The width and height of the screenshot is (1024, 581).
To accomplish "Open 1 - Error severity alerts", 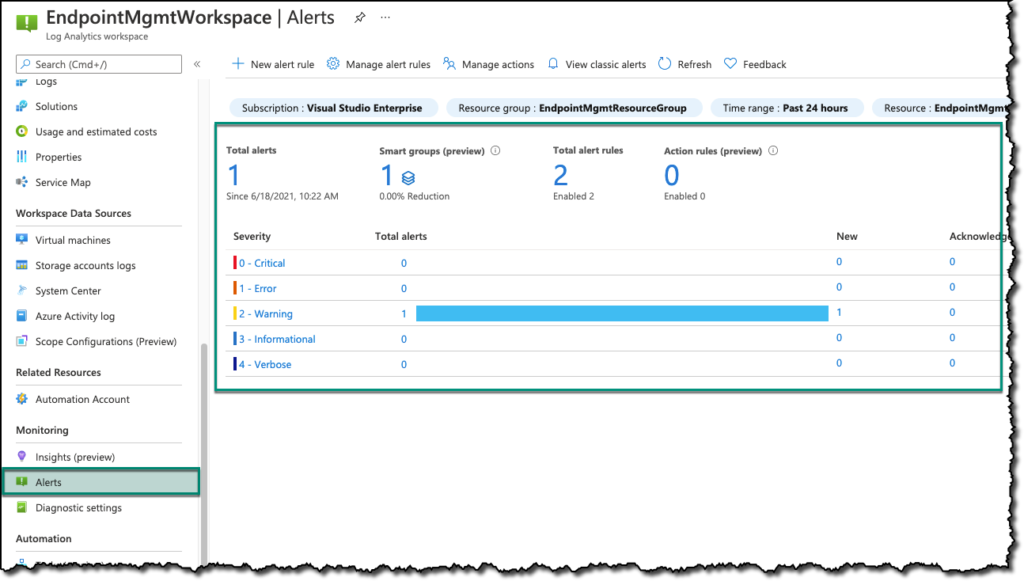I will coord(257,289).
